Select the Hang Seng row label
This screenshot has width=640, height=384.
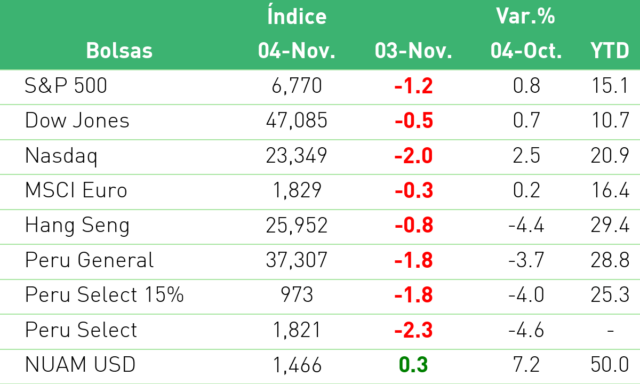click(x=77, y=226)
